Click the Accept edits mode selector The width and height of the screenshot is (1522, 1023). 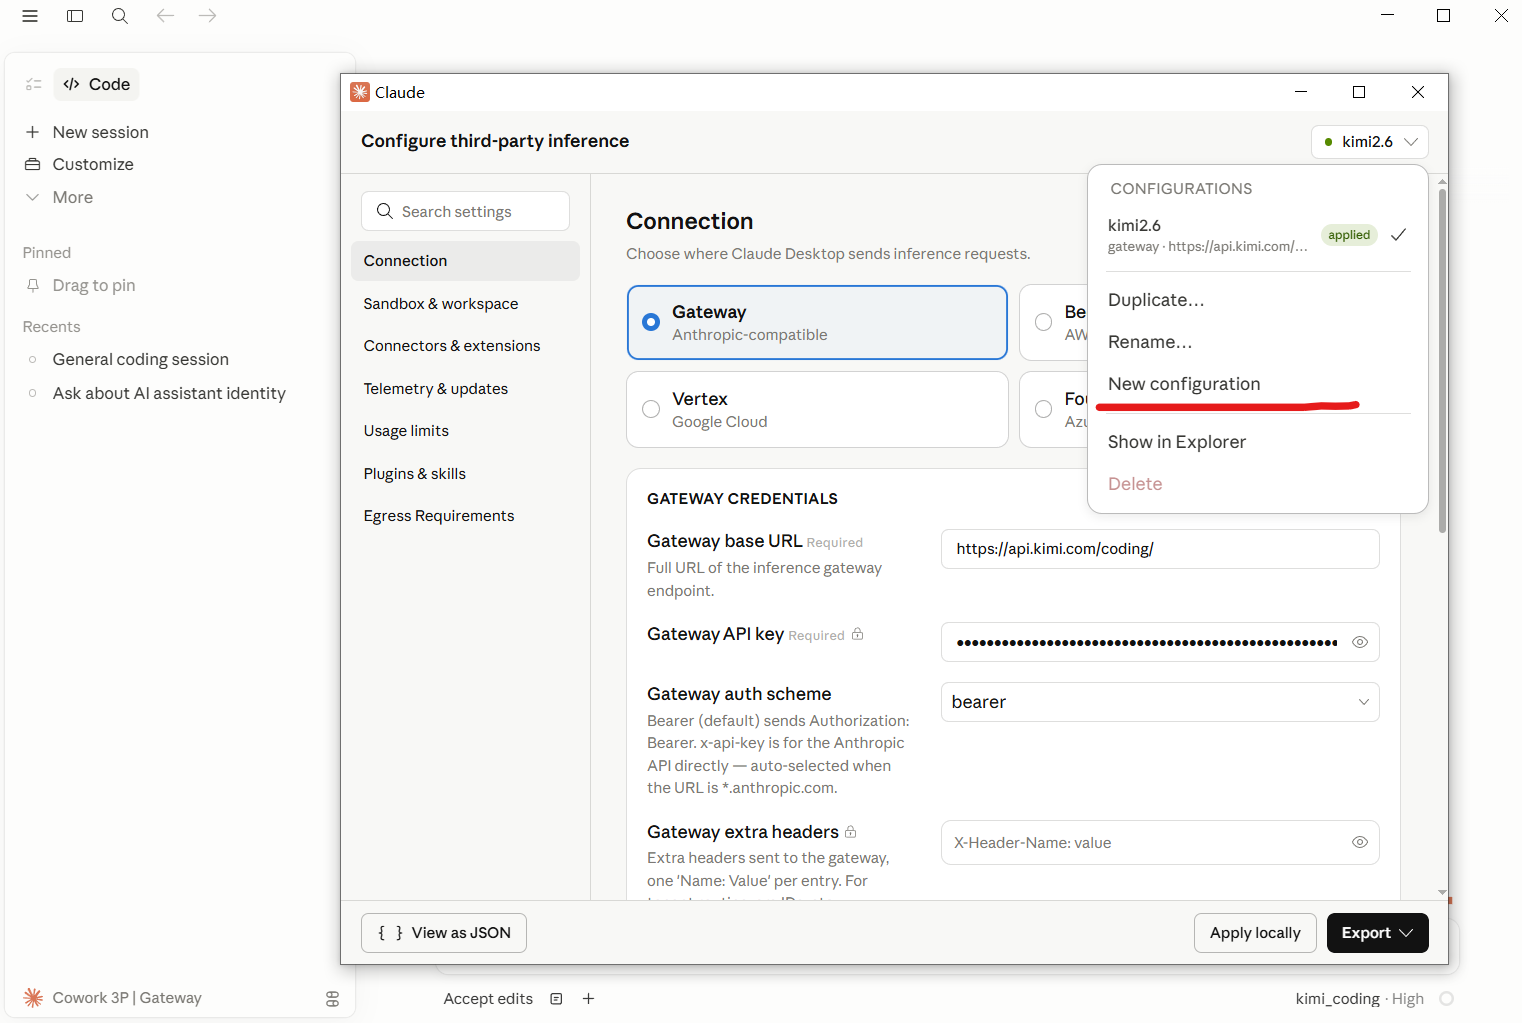tap(488, 998)
